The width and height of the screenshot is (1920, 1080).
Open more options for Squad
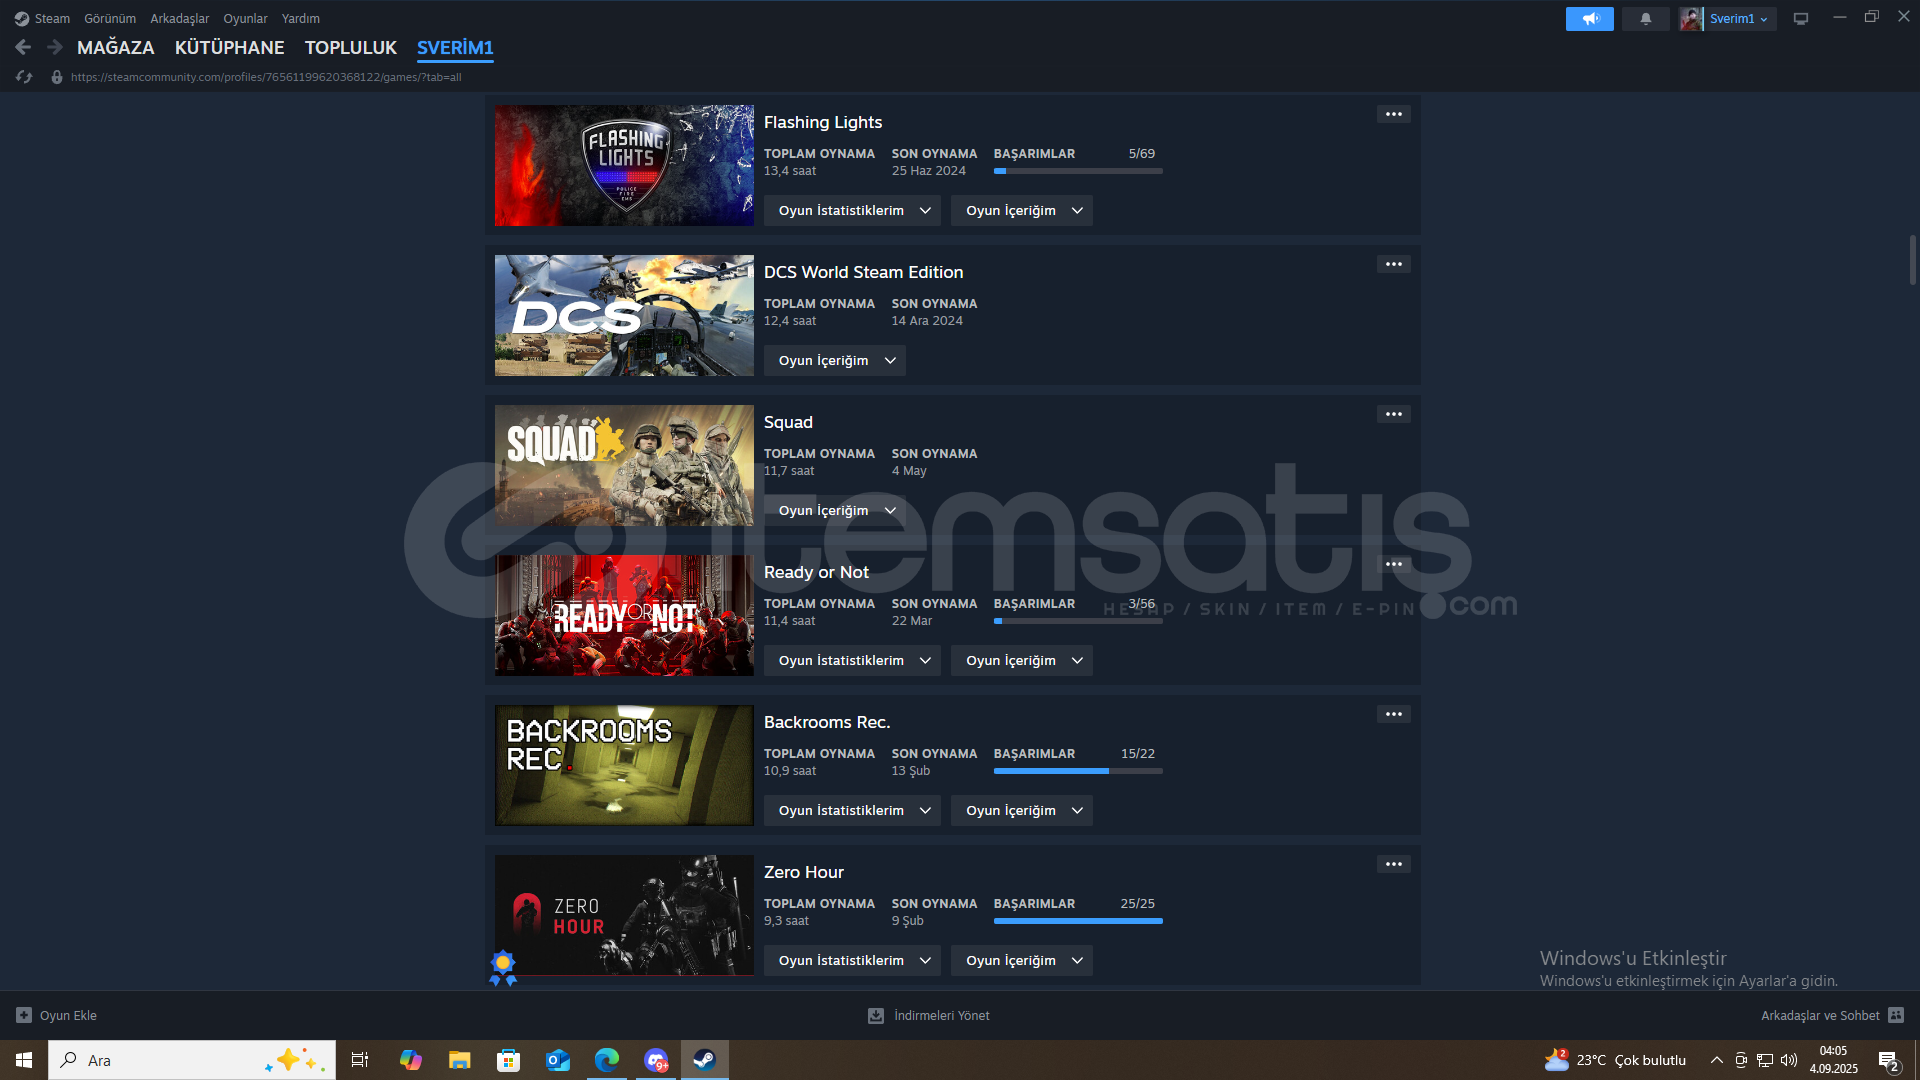click(1394, 414)
